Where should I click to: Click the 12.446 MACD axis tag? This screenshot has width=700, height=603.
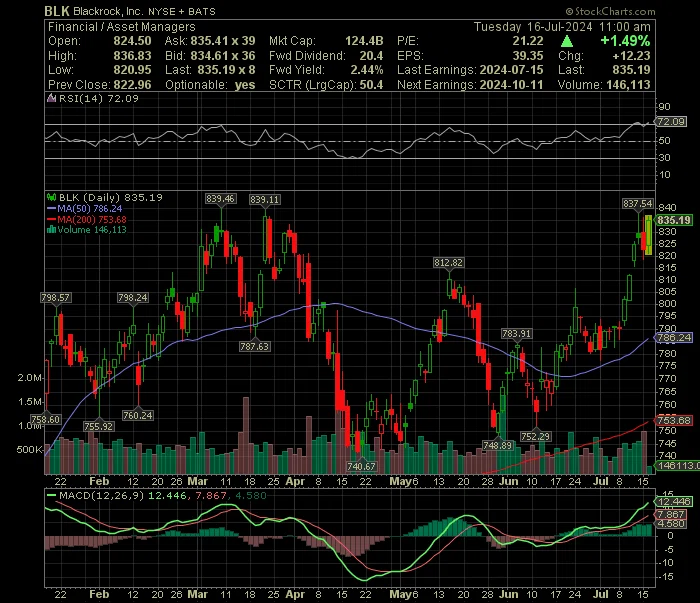(674, 502)
